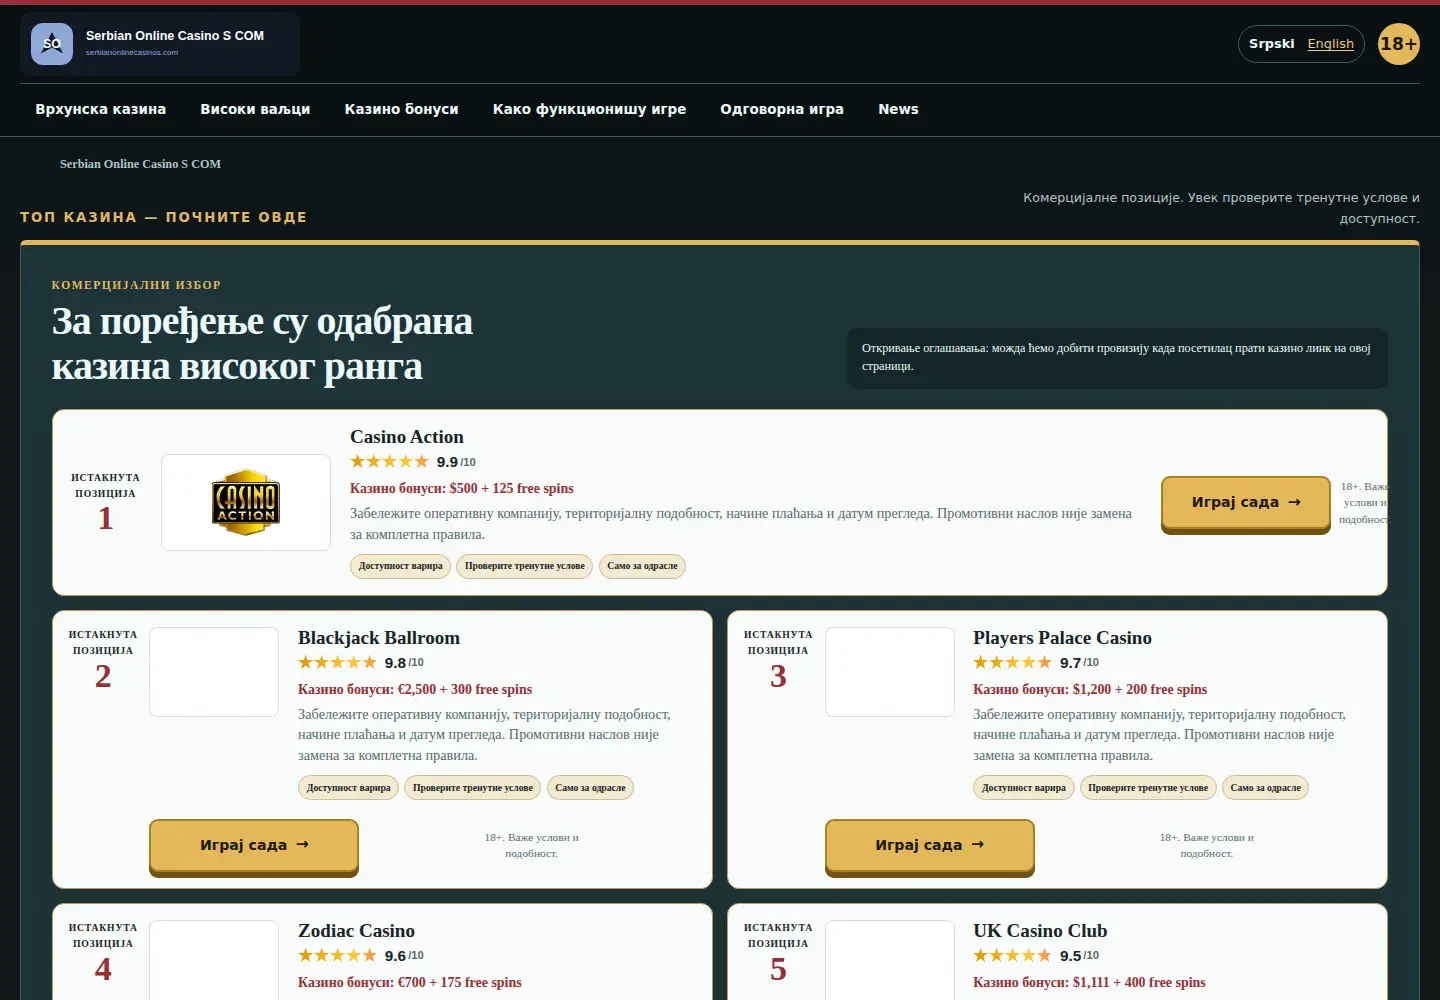The height and width of the screenshot is (1000, 1440).
Task: Click Само за одрасле tag under Casino Action
Action: click(642, 566)
